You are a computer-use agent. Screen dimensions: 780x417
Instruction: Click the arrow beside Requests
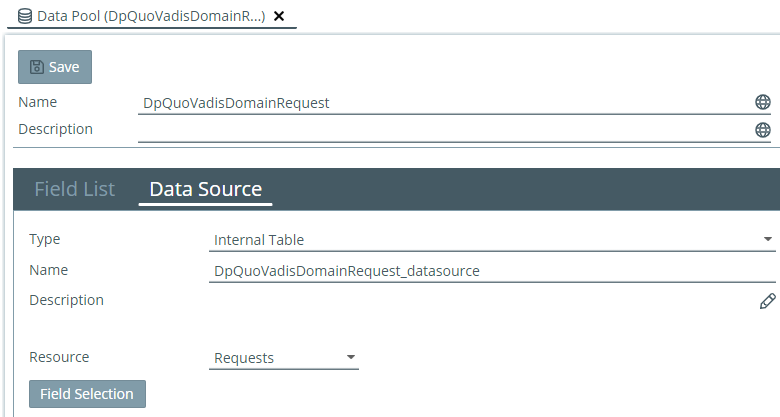tap(350, 358)
